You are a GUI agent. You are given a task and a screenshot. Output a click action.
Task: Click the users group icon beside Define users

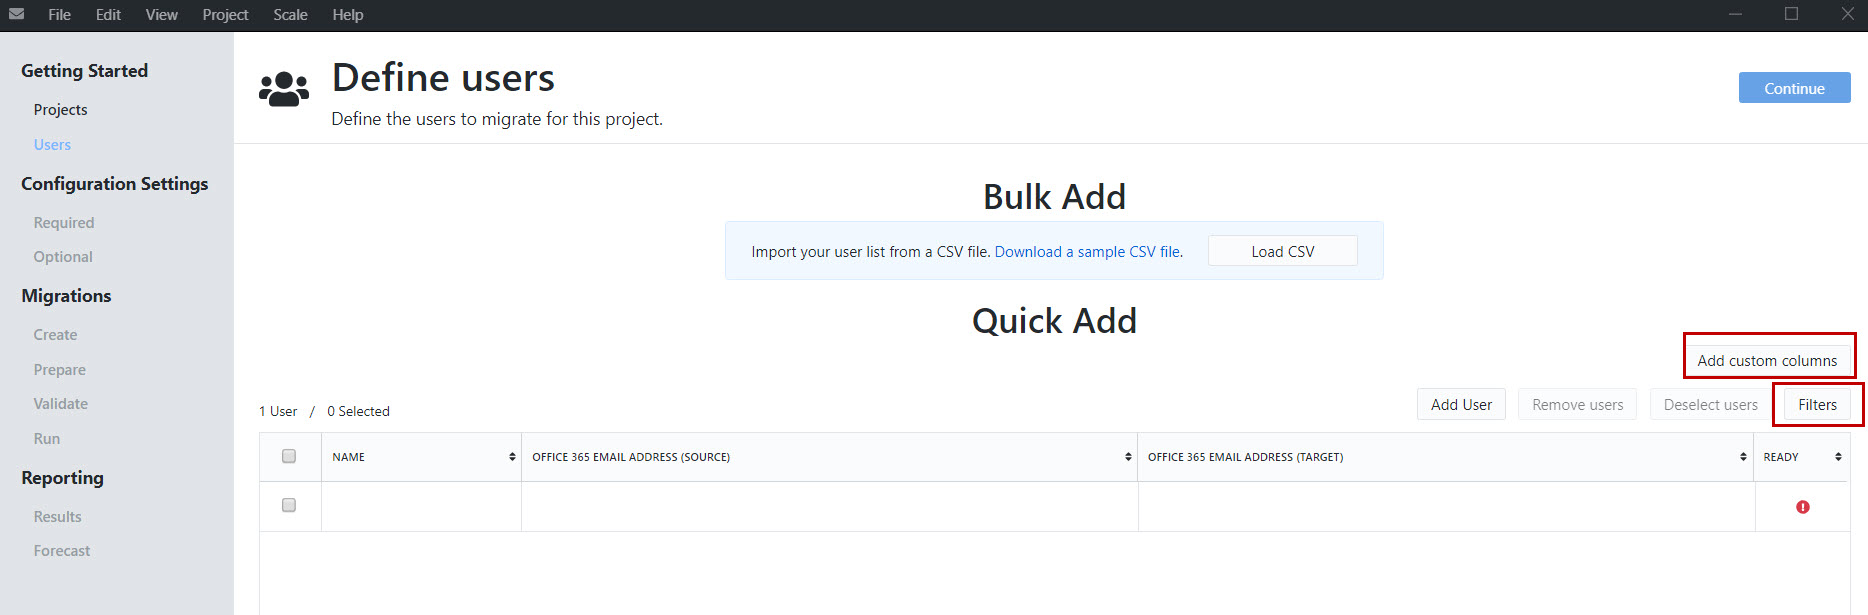tap(284, 89)
